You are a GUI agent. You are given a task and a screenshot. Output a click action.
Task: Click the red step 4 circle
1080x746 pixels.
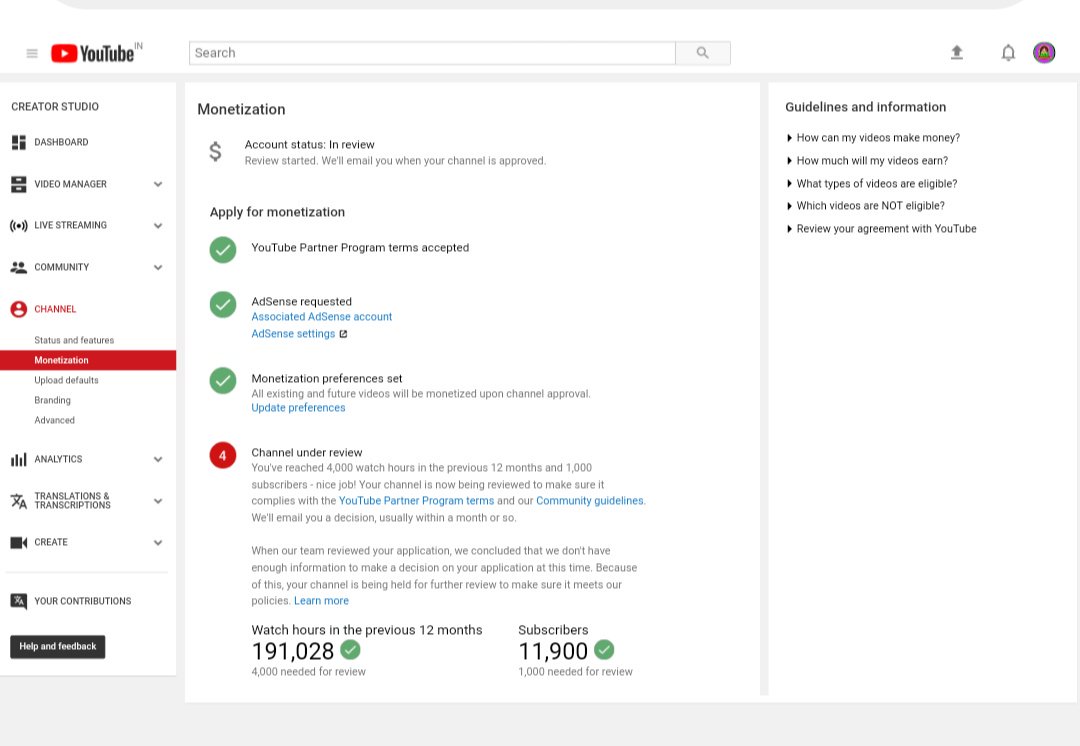(x=222, y=455)
